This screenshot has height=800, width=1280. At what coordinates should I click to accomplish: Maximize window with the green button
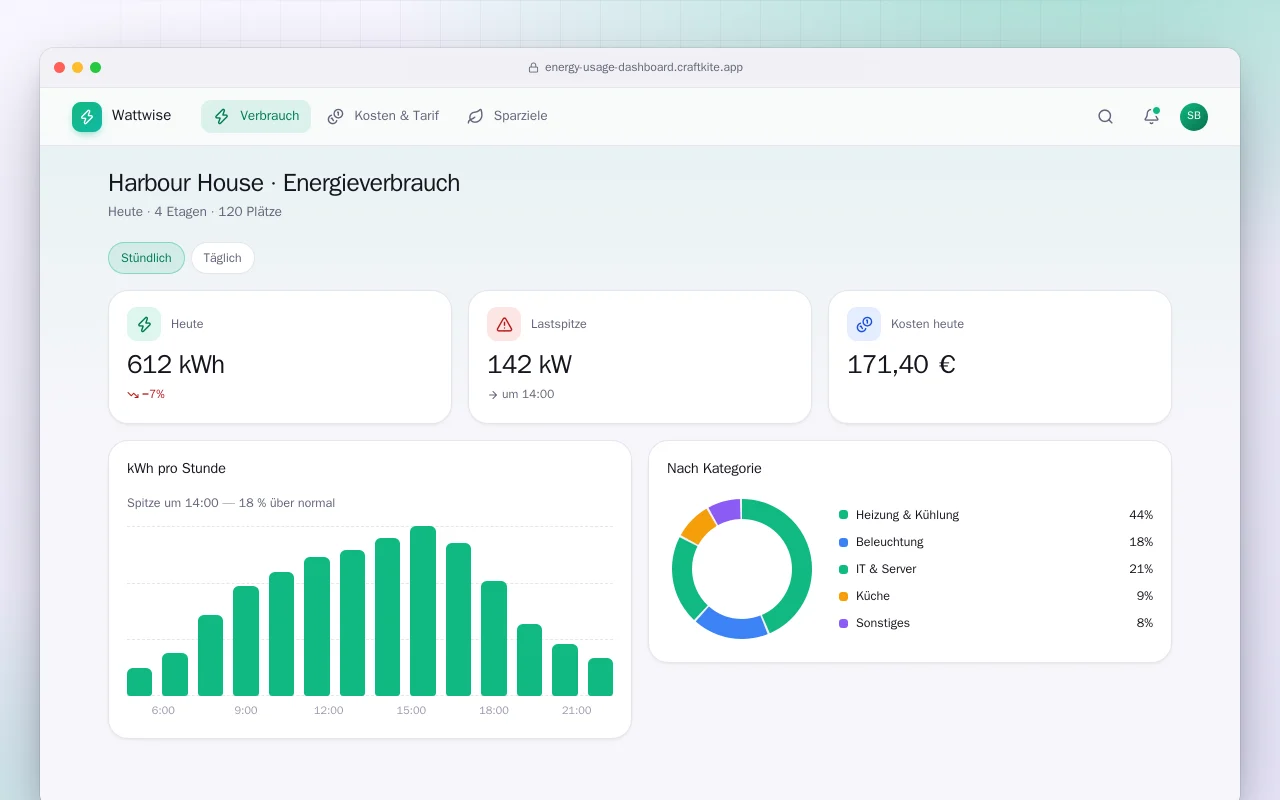click(96, 68)
